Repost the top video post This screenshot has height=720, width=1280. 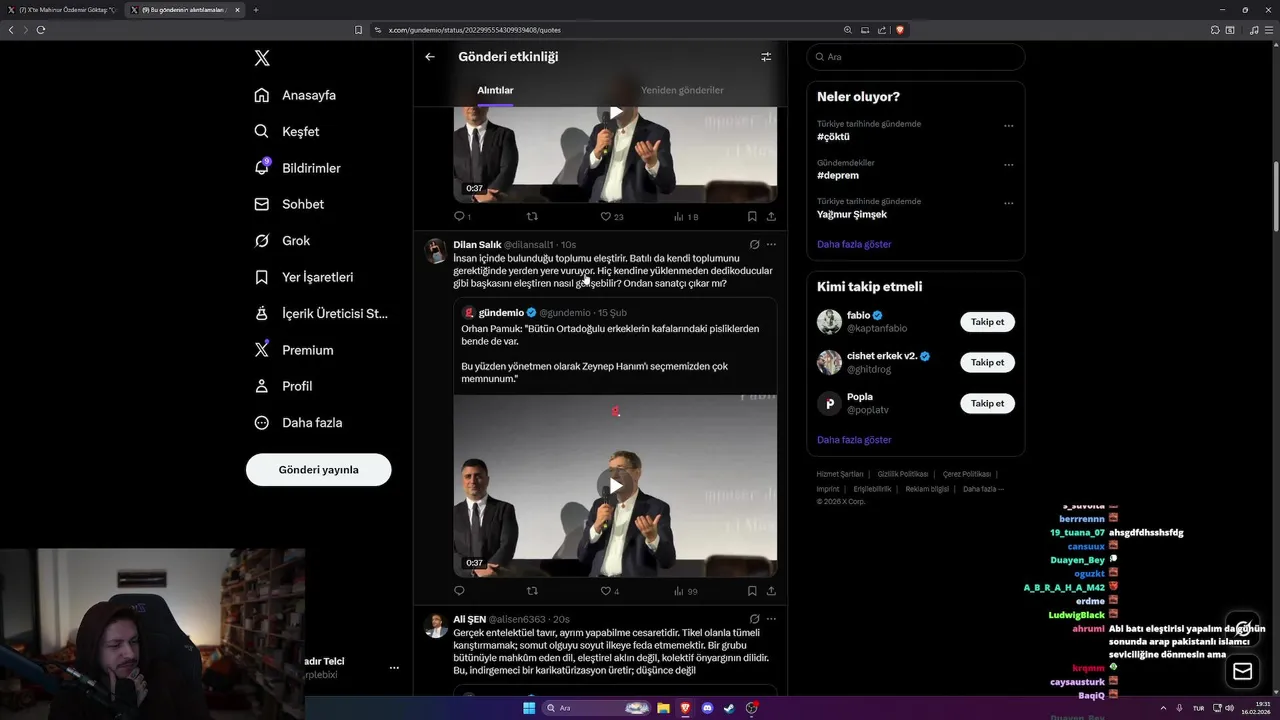(532, 216)
